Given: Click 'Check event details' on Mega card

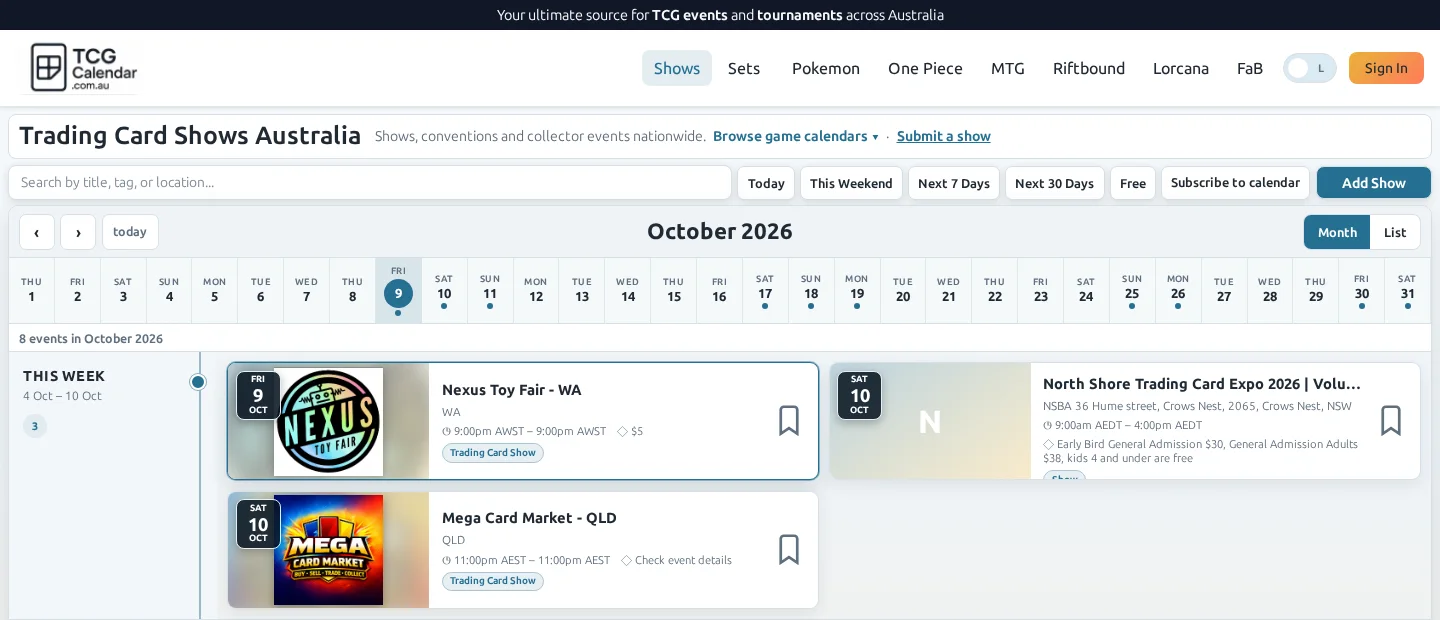Looking at the screenshot, I should click(683, 560).
